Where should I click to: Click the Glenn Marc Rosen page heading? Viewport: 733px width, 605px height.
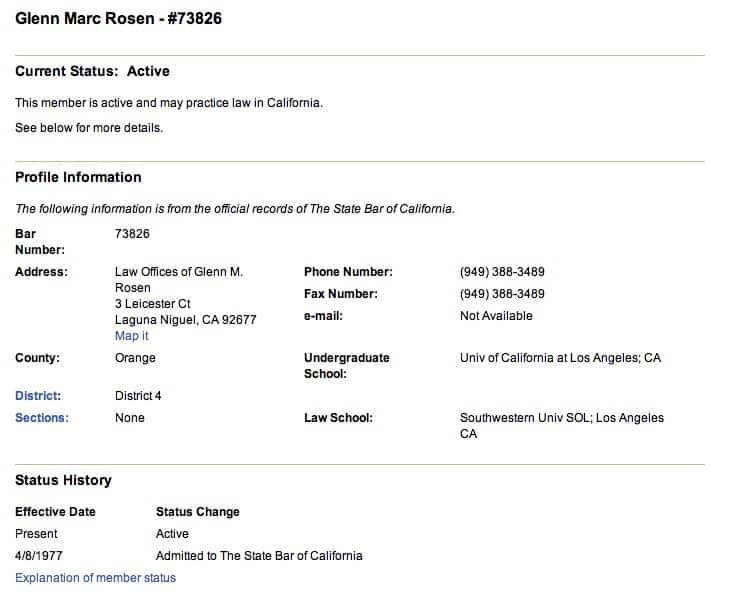pos(118,18)
